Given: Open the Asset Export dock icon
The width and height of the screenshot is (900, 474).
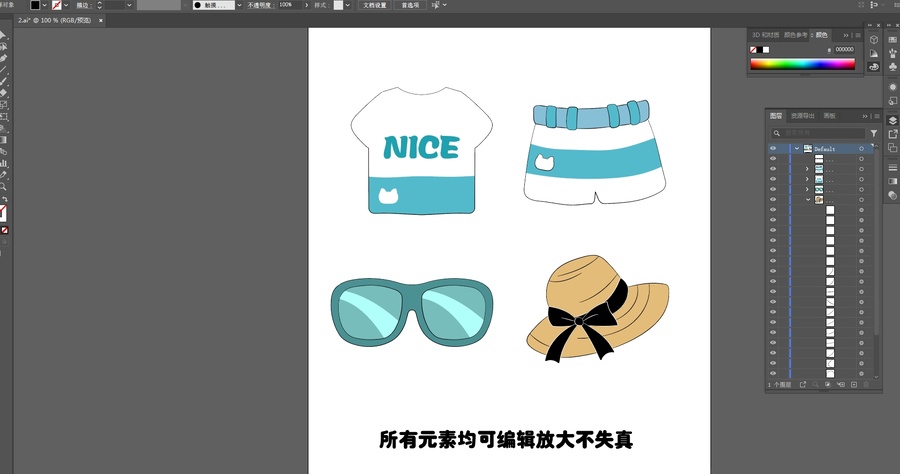Looking at the screenshot, I should tap(893, 134).
